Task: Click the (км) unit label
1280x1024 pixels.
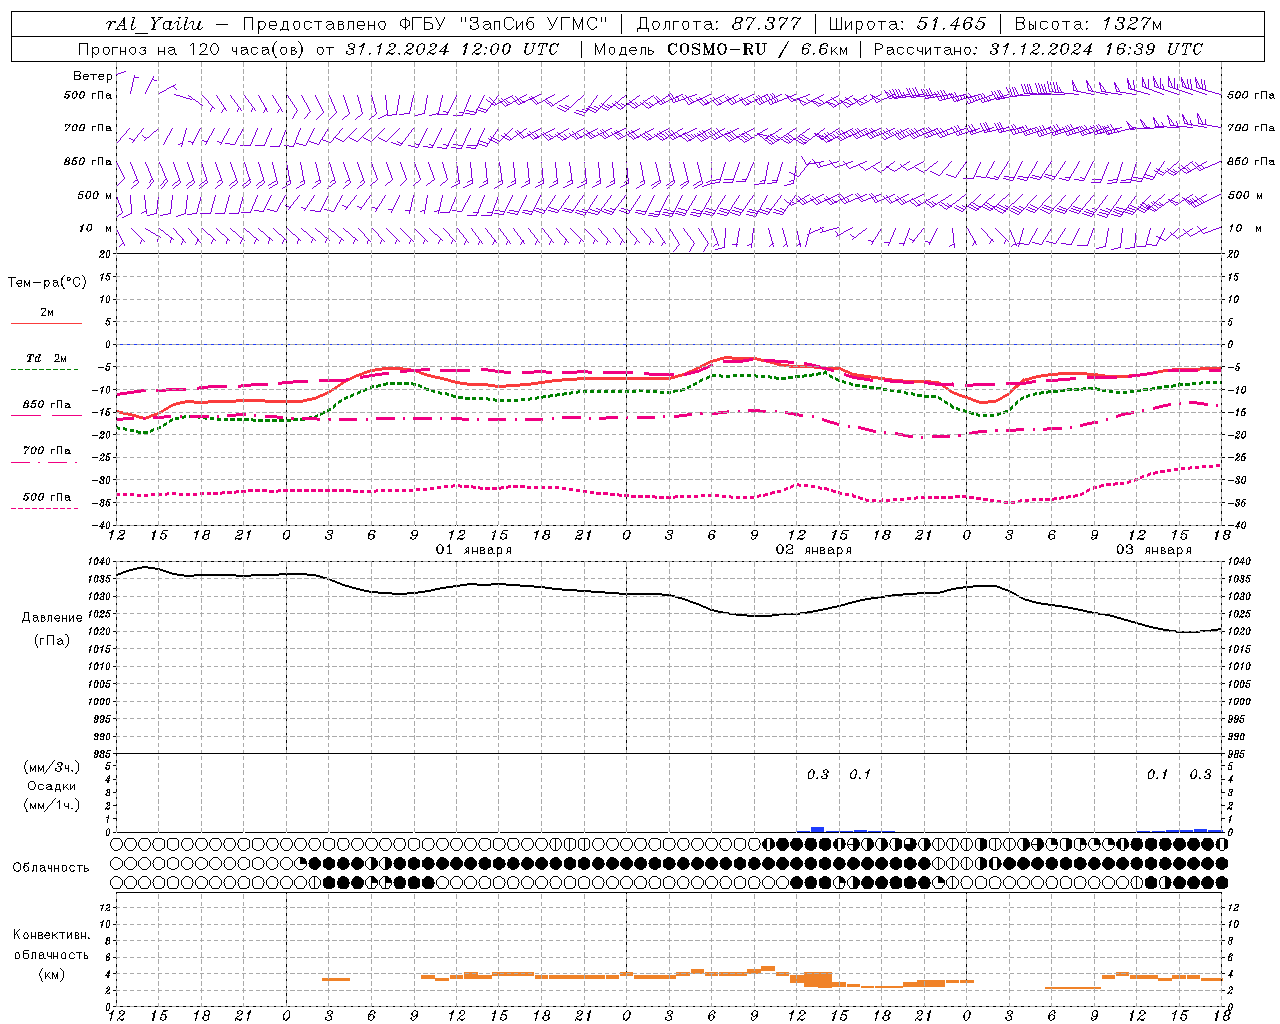Action: (x=51, y=974)
